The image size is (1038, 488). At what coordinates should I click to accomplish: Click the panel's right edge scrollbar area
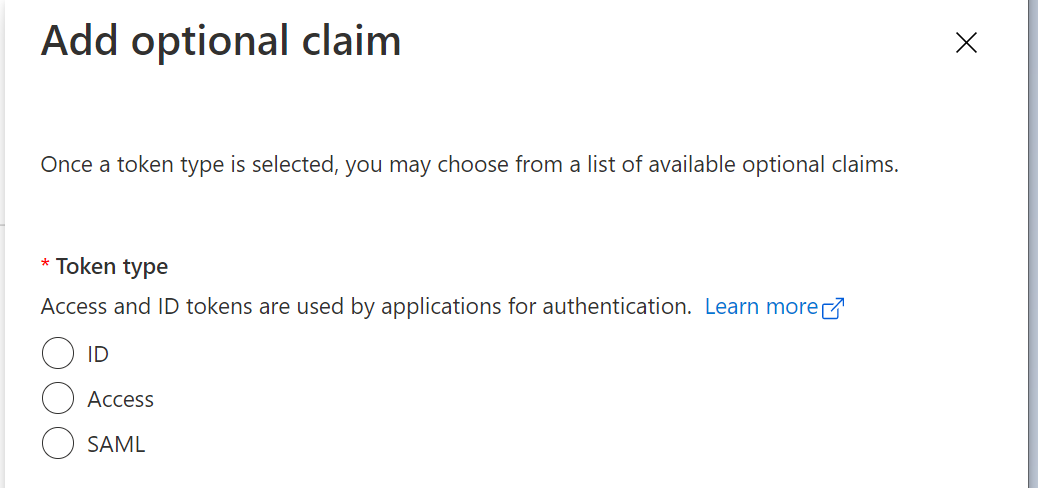tap(1032, 250)
